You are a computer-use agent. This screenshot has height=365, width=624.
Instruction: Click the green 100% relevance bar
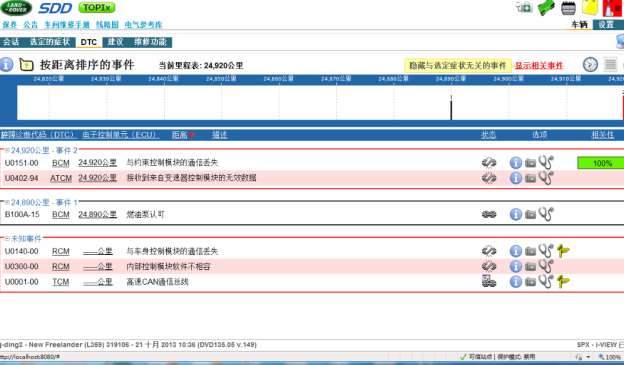601,163
